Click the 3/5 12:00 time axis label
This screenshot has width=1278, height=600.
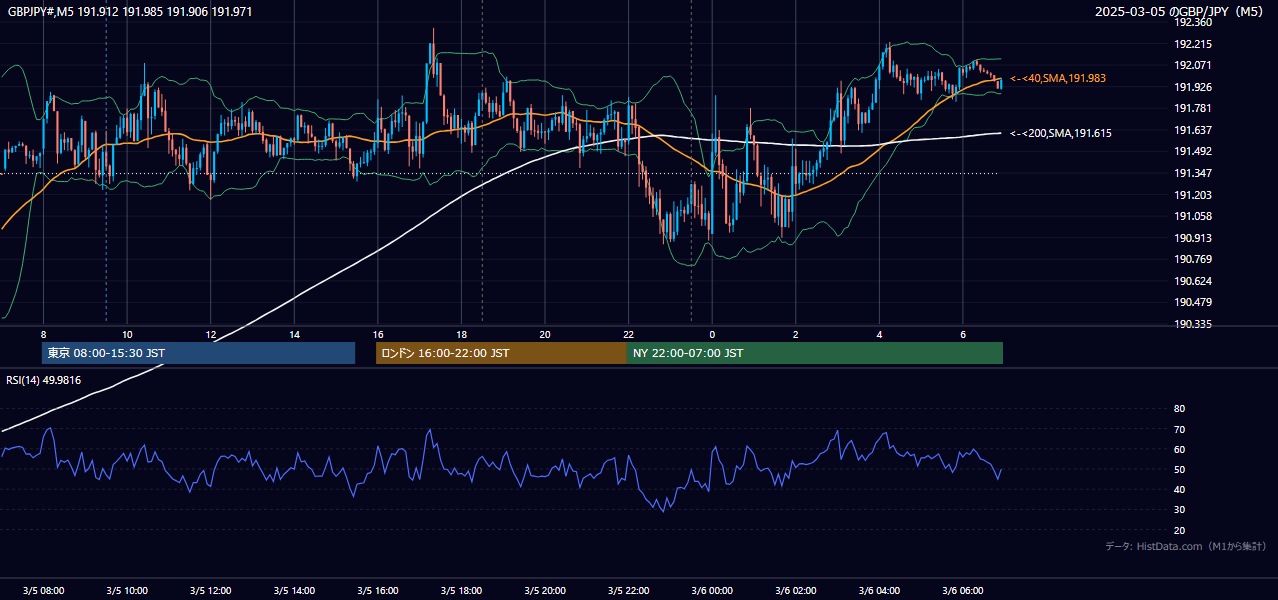pyautogui.click(x=210, y=591)
